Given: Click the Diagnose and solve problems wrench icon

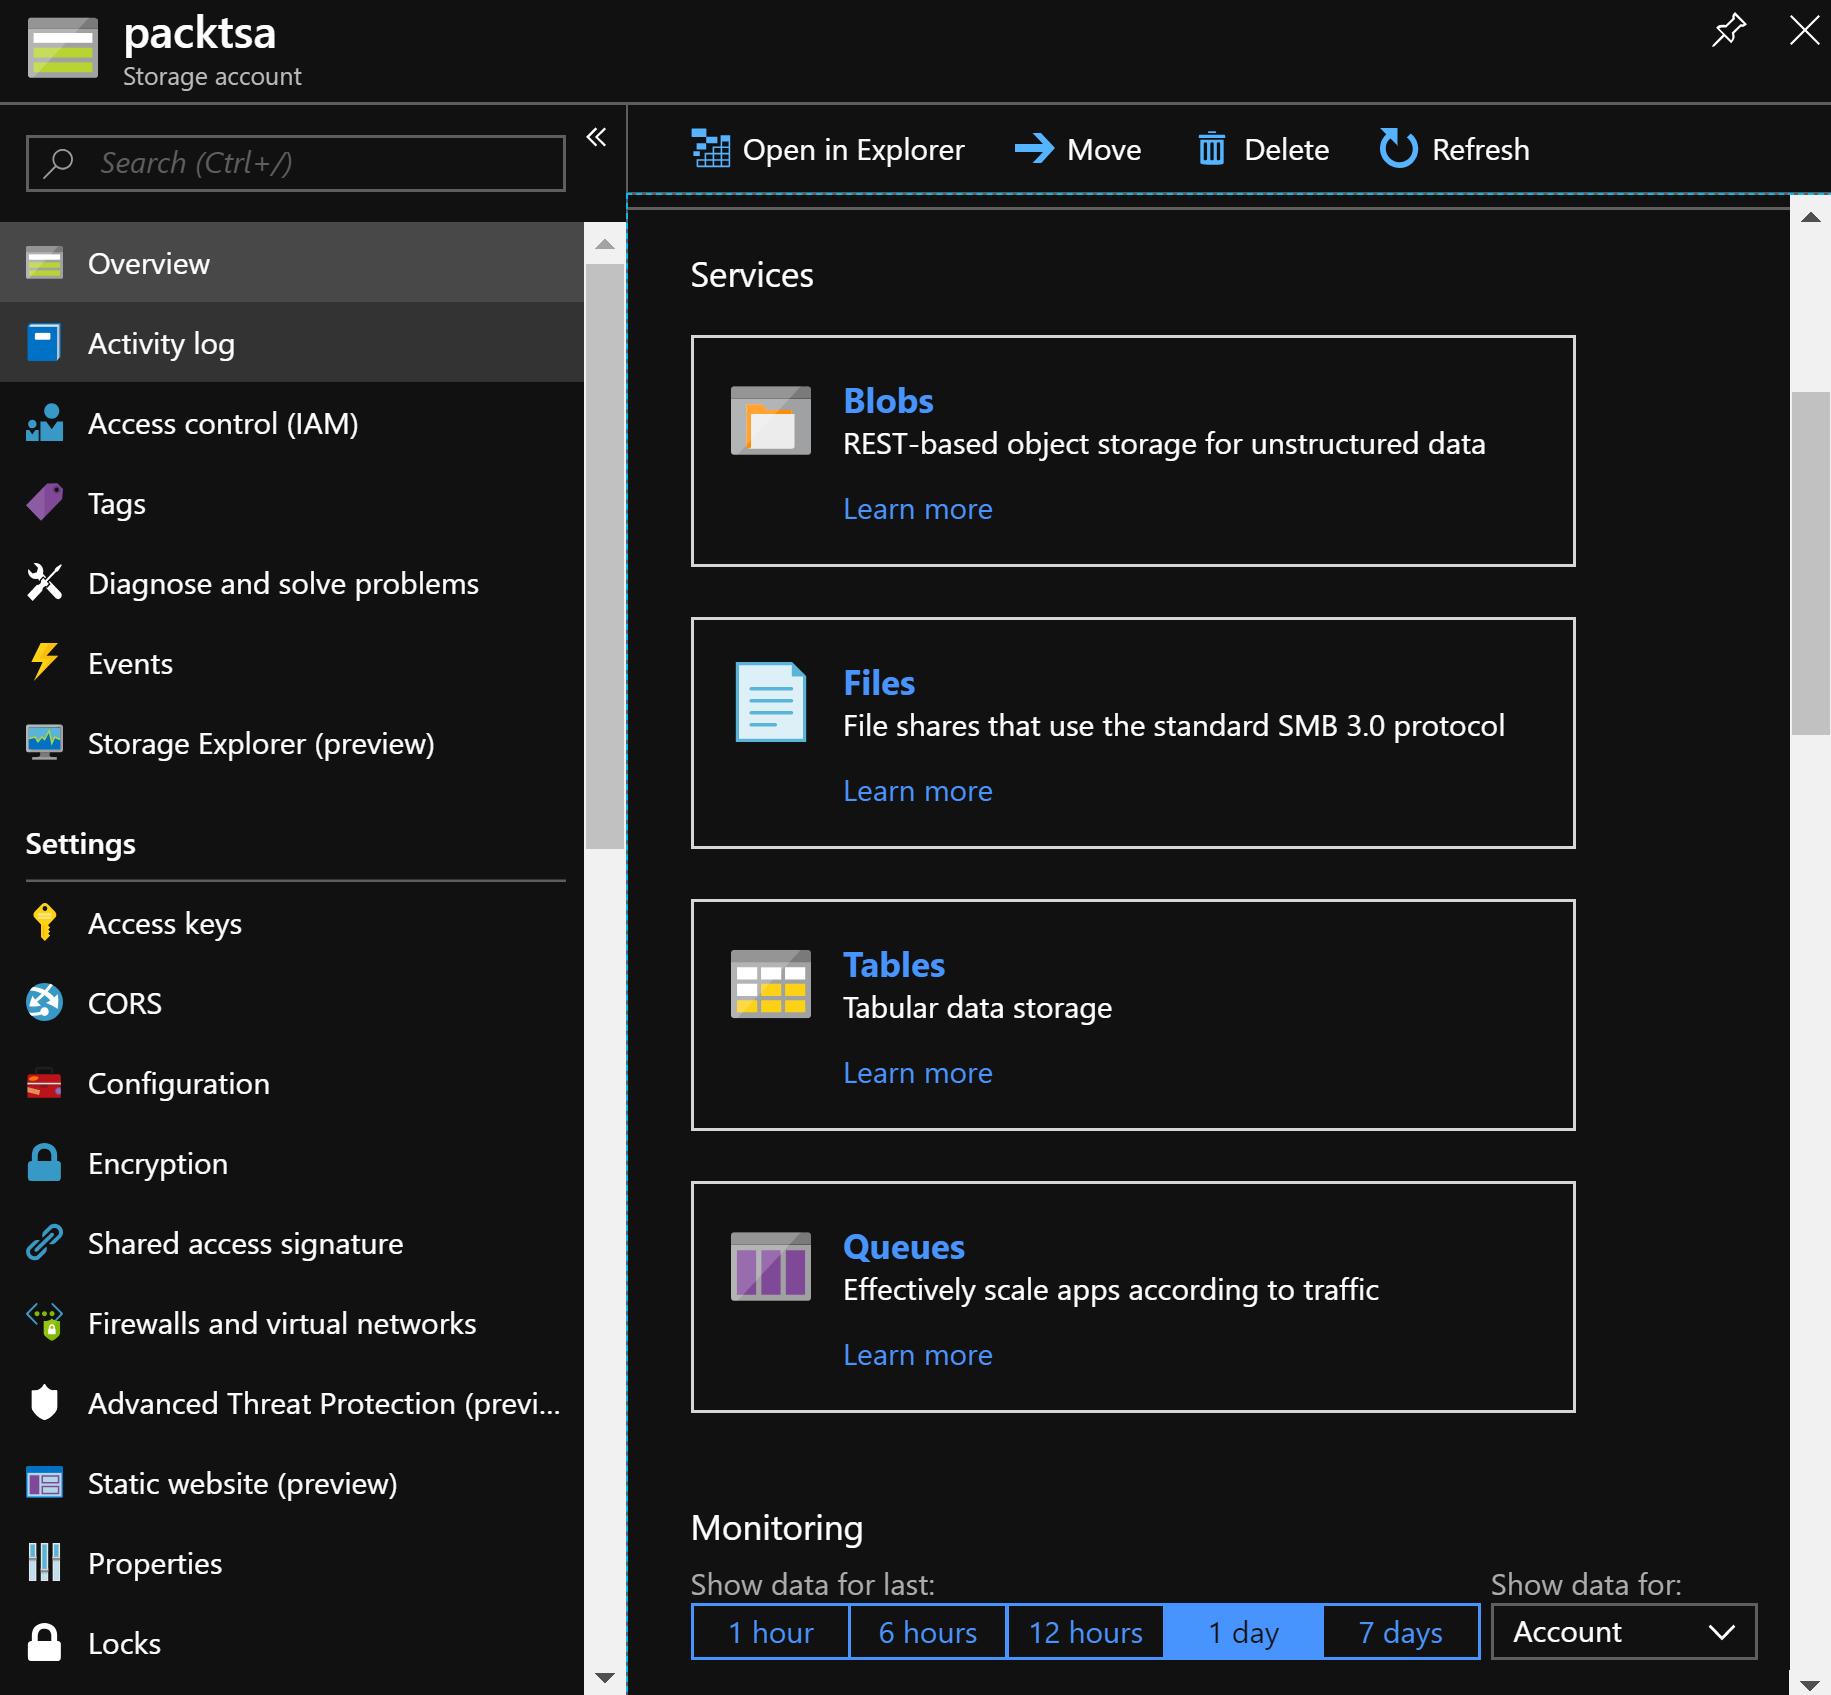Looking at the screenshot, I should pos(44,583).
